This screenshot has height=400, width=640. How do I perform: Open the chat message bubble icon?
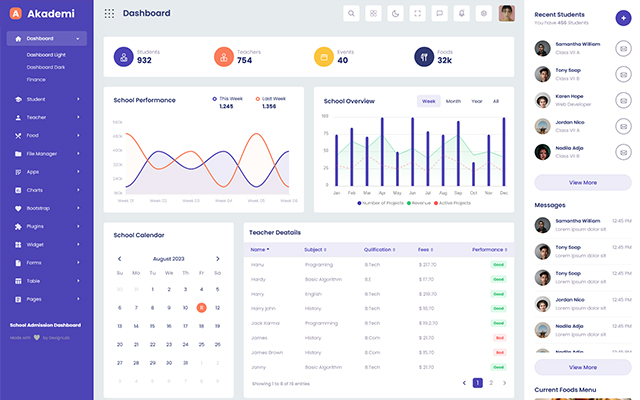[439, 14]
